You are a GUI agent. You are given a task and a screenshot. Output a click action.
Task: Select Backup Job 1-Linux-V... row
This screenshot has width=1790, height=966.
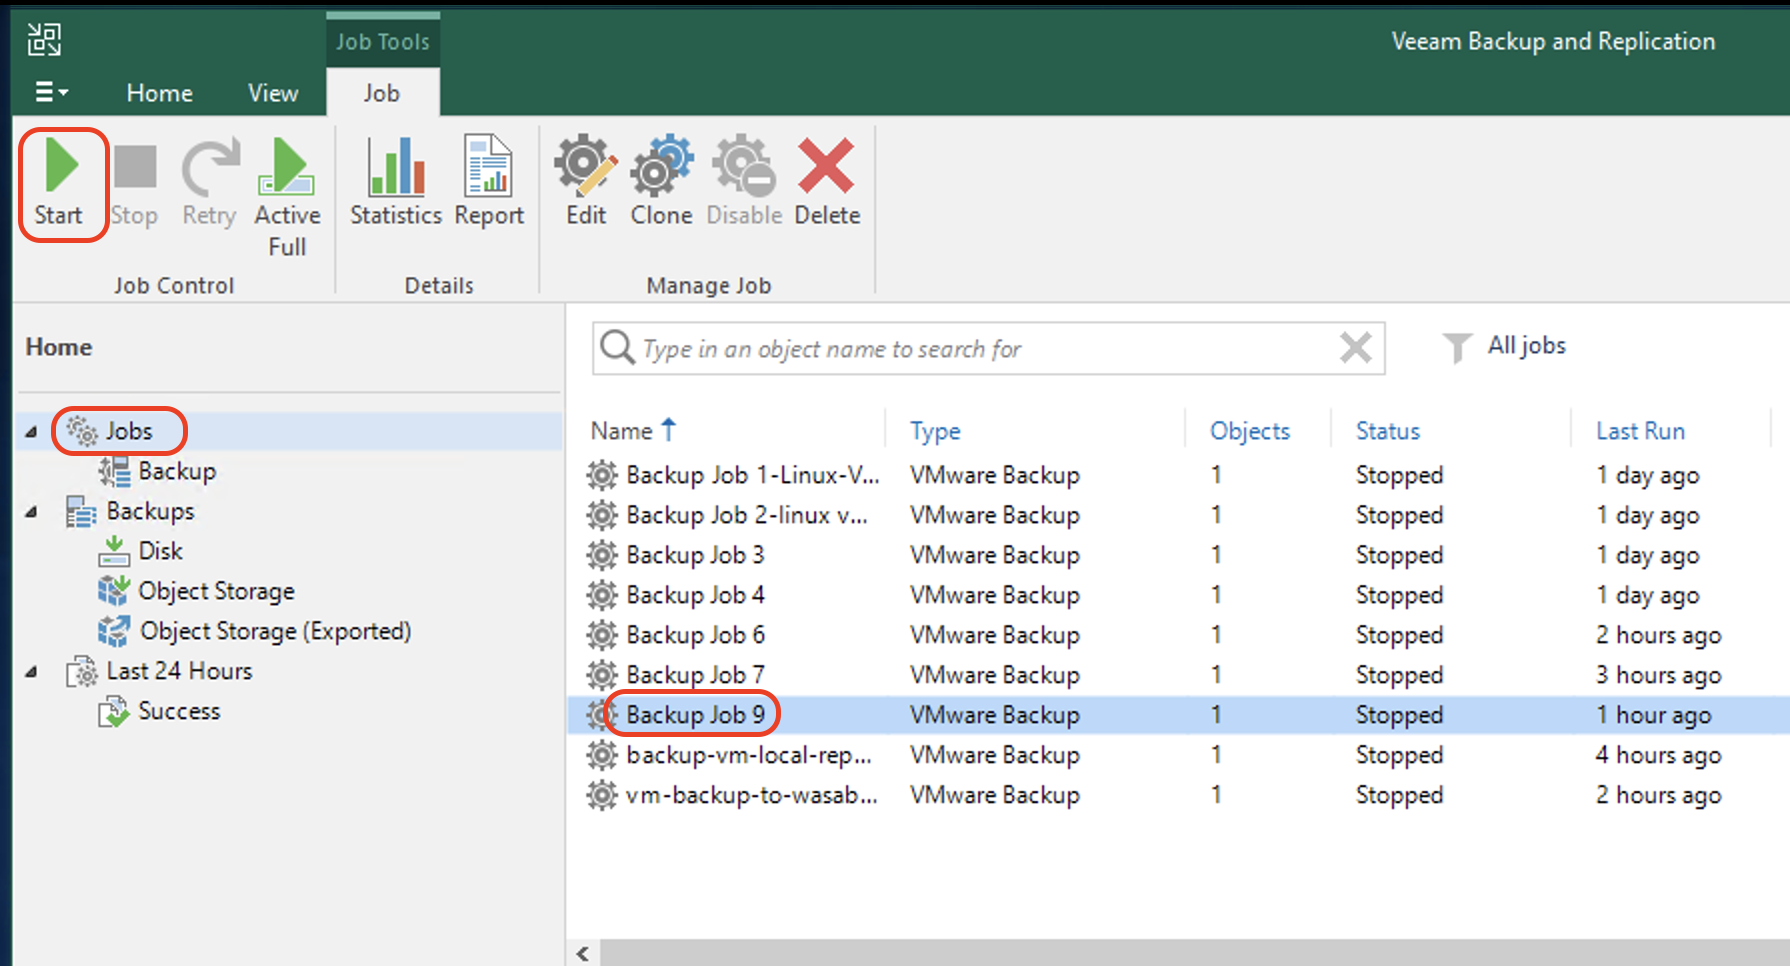point(1178,475)
